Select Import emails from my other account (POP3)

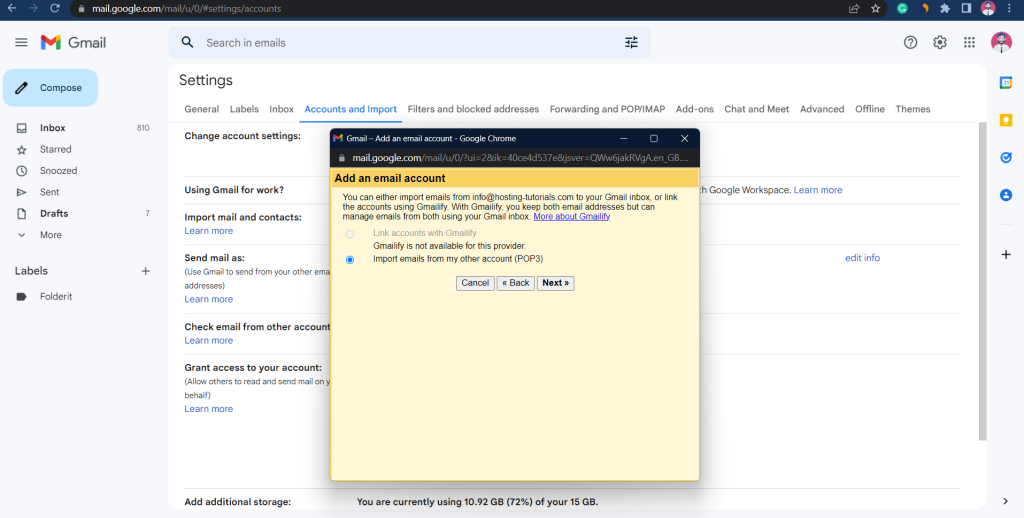point(350,259)
